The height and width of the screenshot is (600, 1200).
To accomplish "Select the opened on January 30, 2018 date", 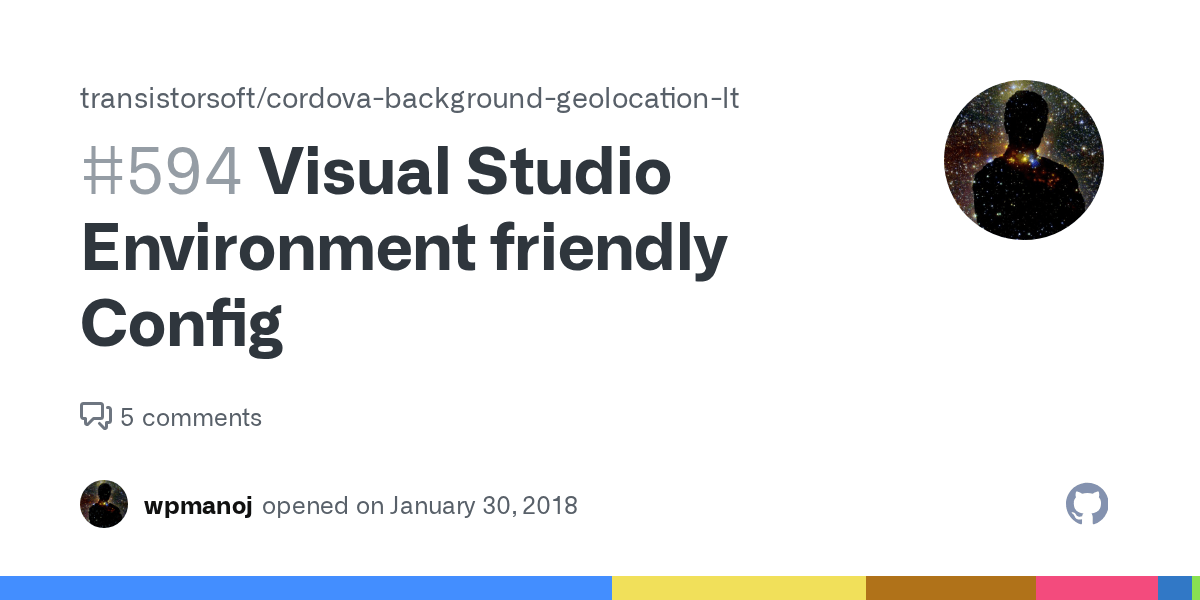I will [419, 506].
